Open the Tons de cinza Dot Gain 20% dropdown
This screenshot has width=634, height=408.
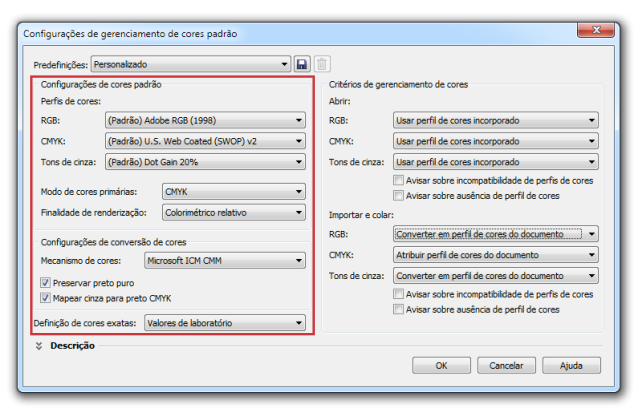pos(205,162)
